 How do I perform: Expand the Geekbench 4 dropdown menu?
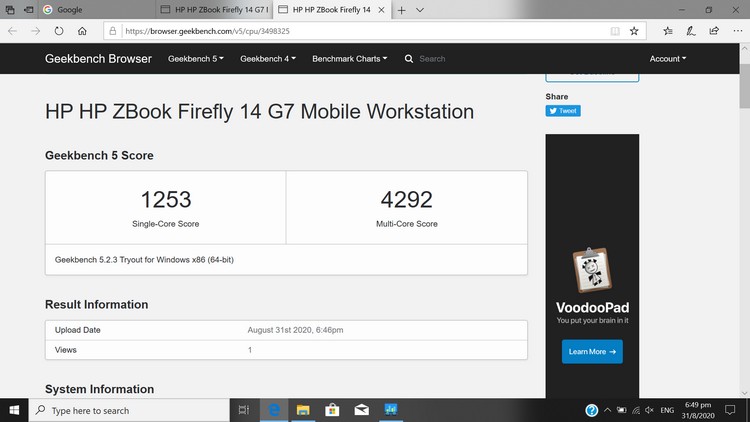[268, 59]
